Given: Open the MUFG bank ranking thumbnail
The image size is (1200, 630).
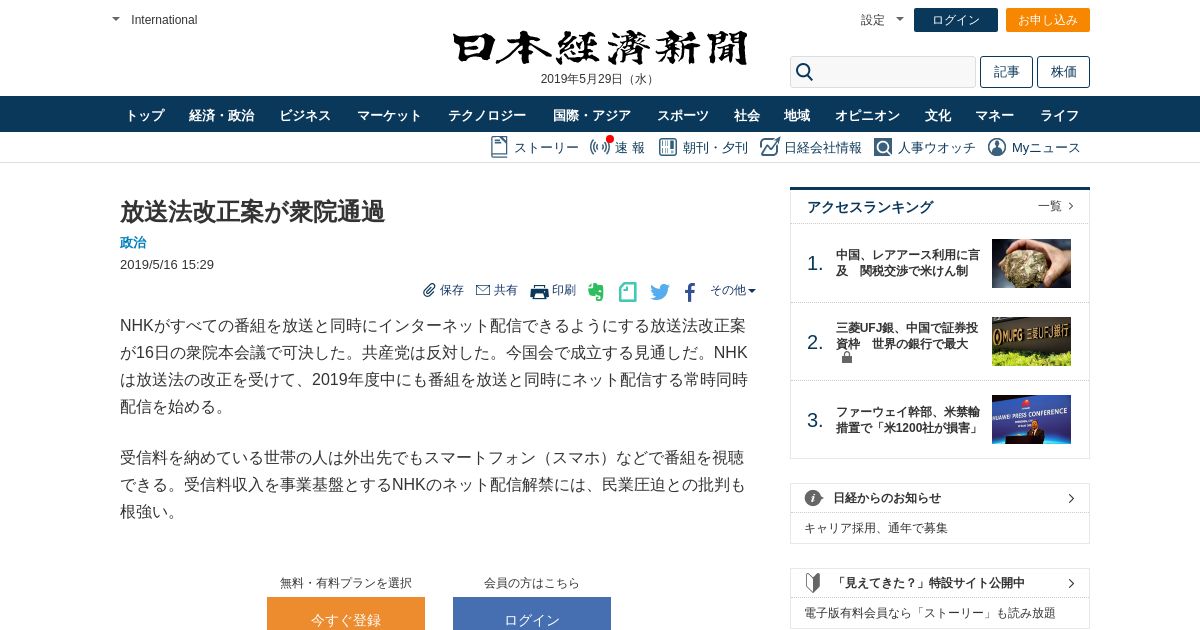Looking at the screenshot, I should pos(1031,341).
